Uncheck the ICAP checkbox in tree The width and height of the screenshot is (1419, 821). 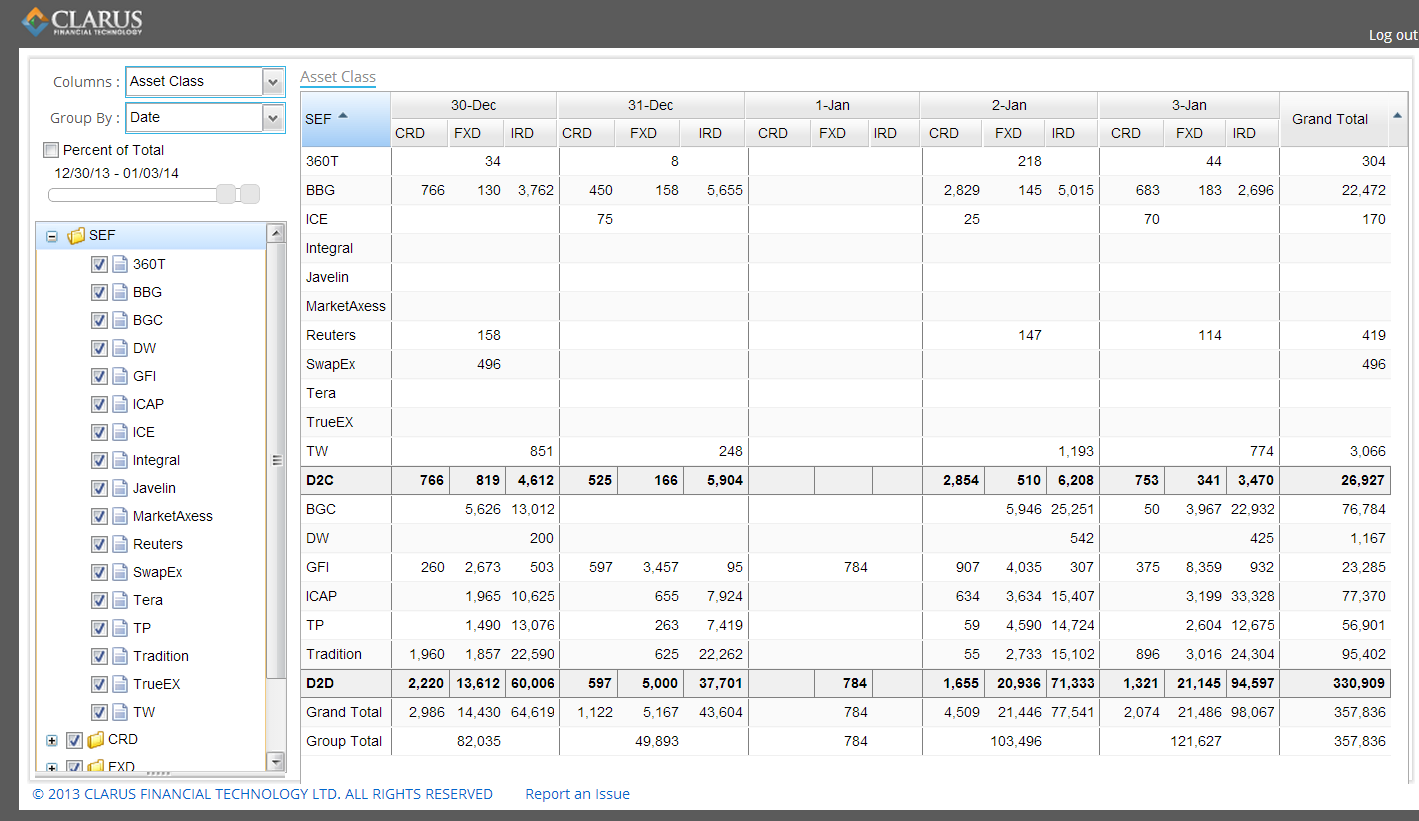(99, 404)
